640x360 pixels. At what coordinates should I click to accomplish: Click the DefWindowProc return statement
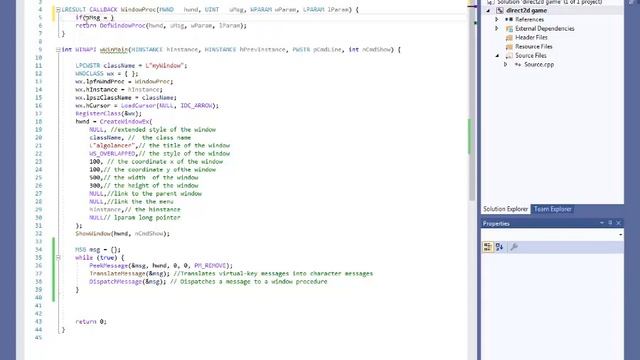click(161, 25)
